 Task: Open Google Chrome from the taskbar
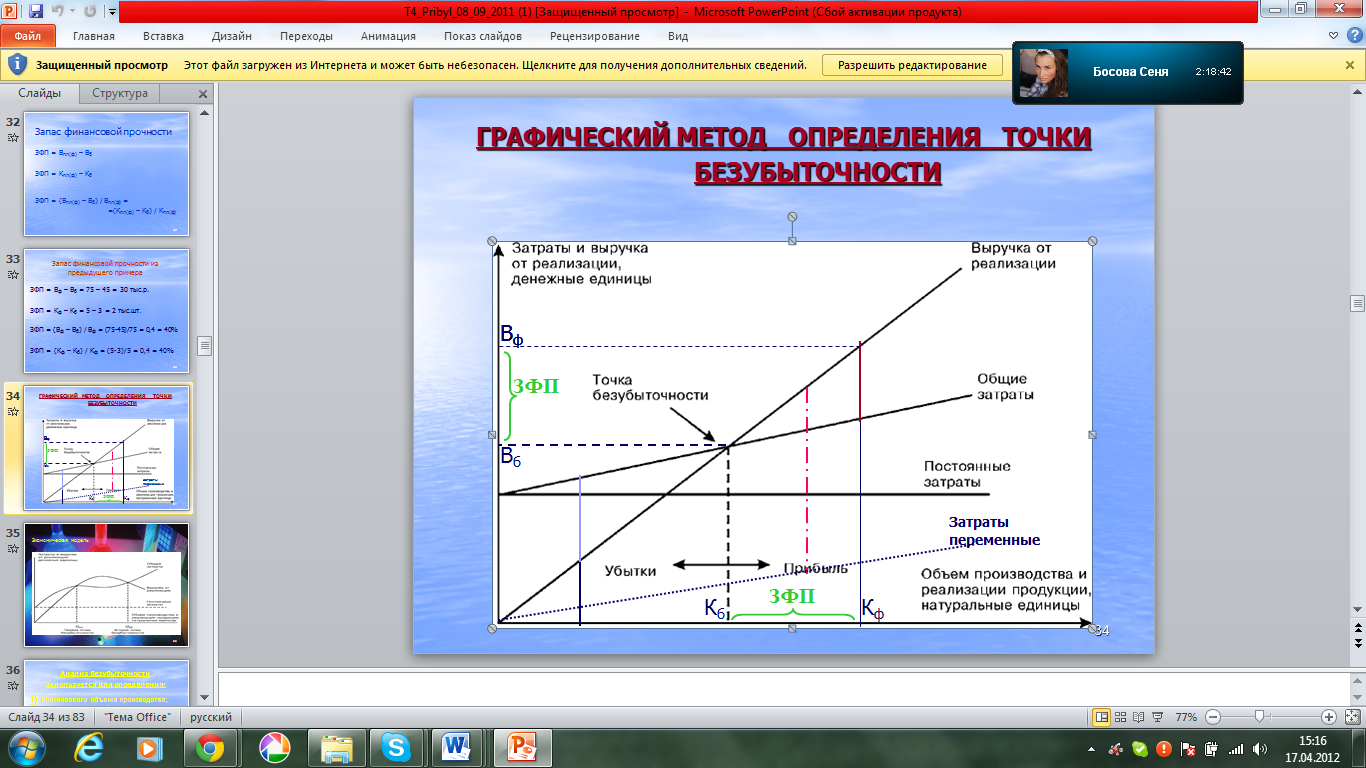(x=209, y=748)
